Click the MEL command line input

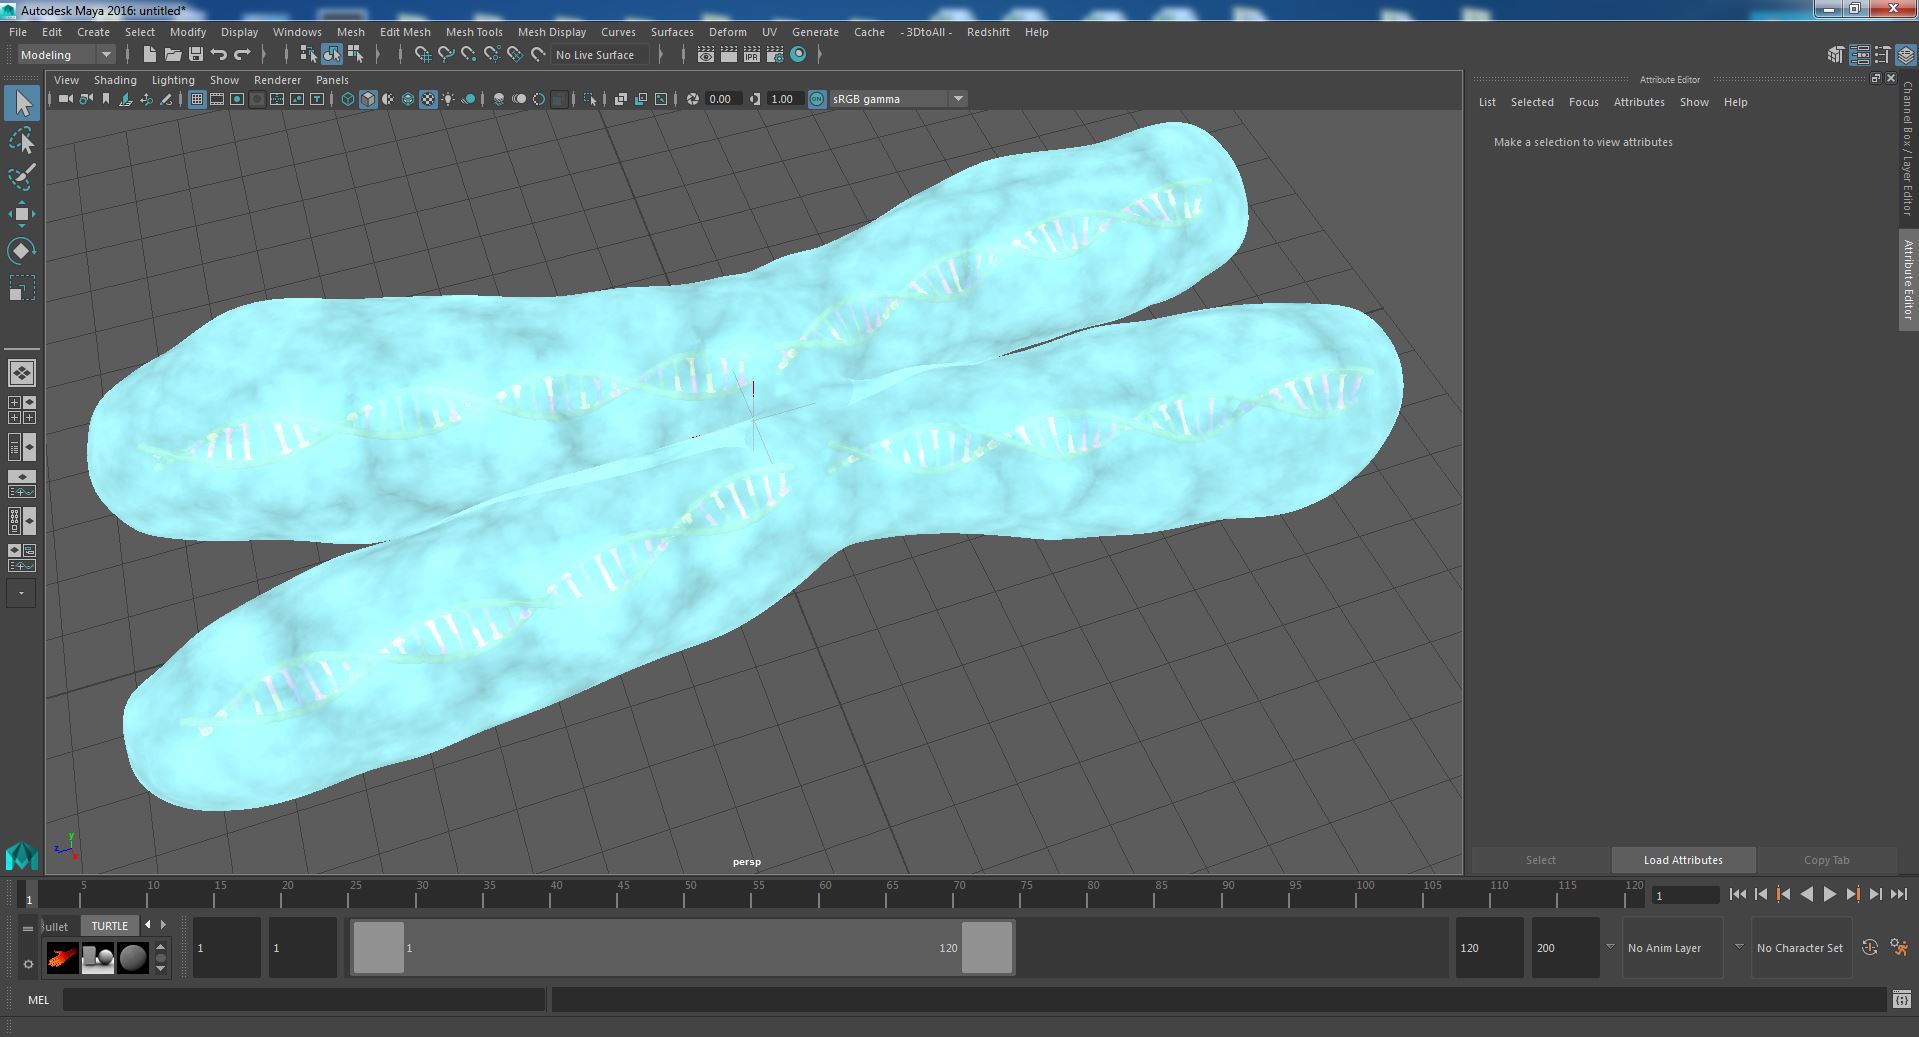click(304, 999)
